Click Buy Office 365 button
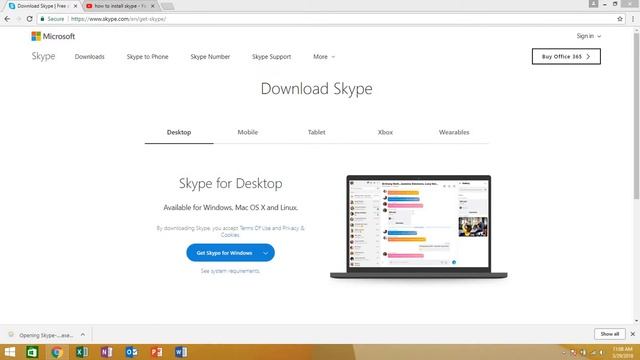The width and height of the screenshot is (640, 360). pos(566,56)
